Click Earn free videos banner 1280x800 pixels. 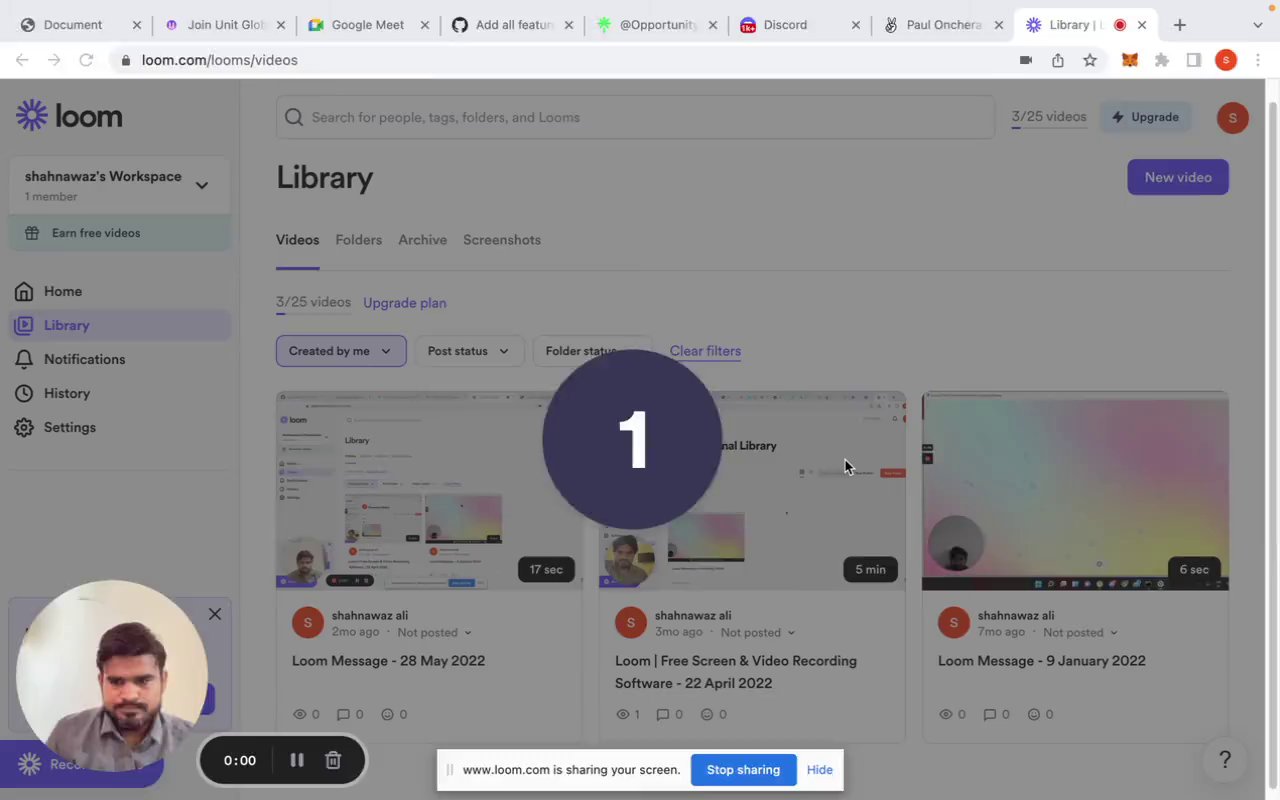coord(119,233)
